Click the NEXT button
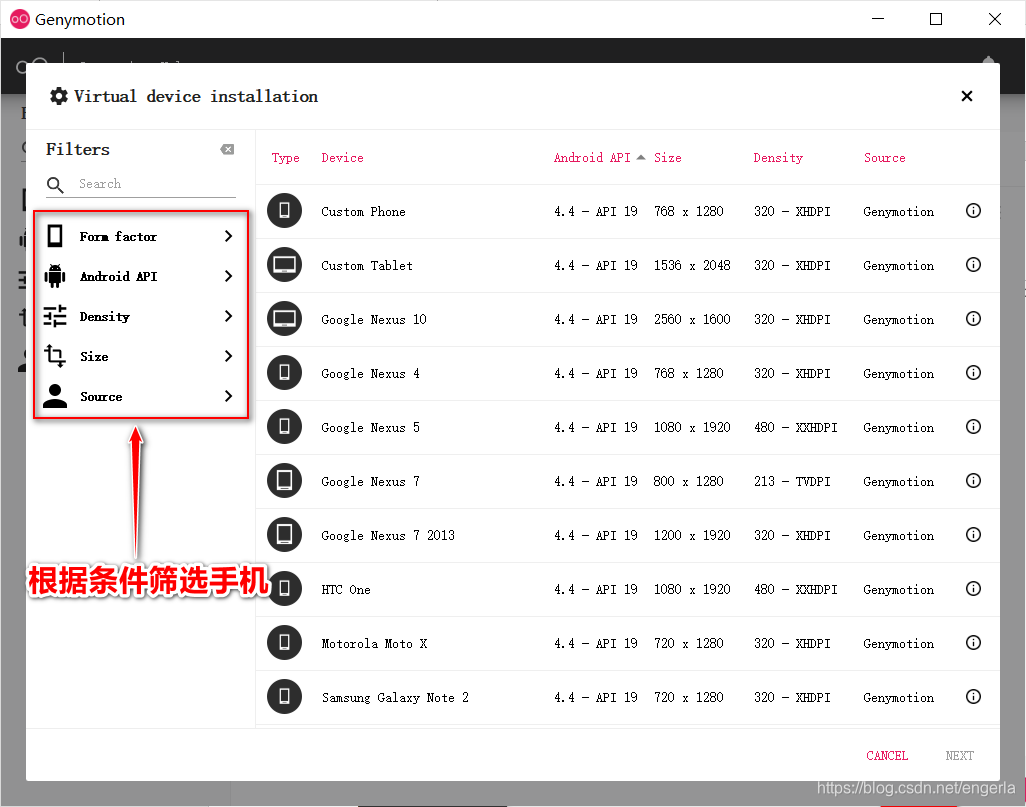 click(959, 755)
